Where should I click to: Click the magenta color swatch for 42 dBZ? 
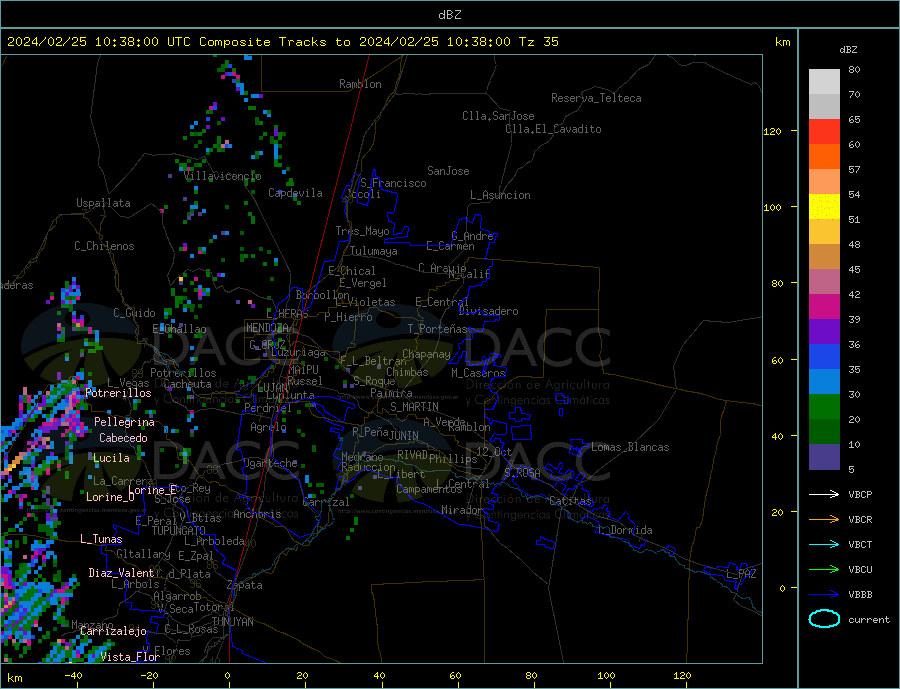[824, 307]
